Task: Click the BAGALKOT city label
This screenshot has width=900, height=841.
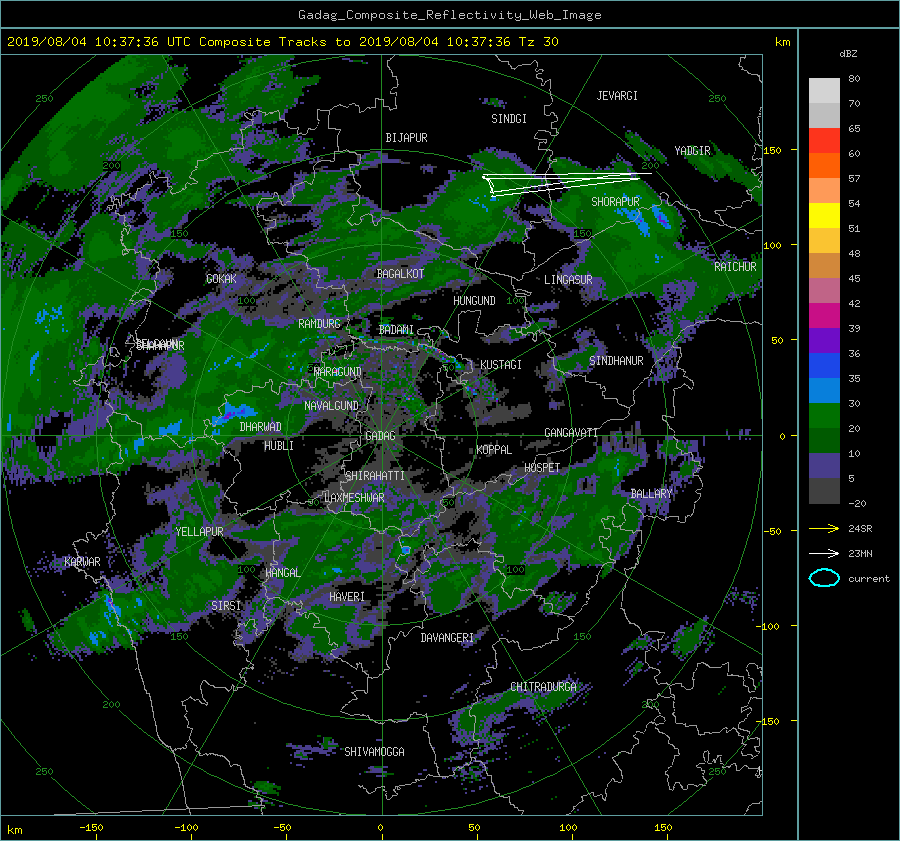Action: (400, 274)
